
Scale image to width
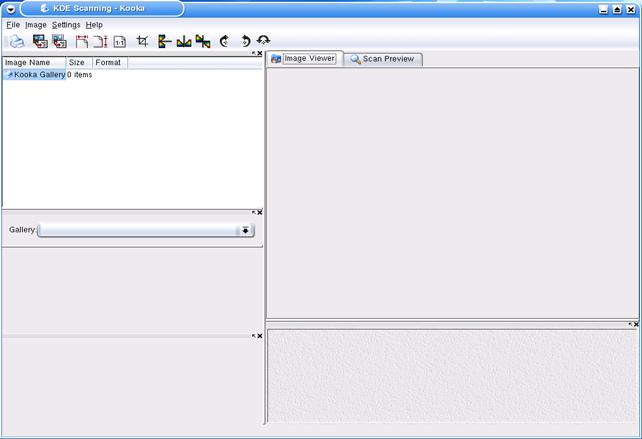(82, 41)
